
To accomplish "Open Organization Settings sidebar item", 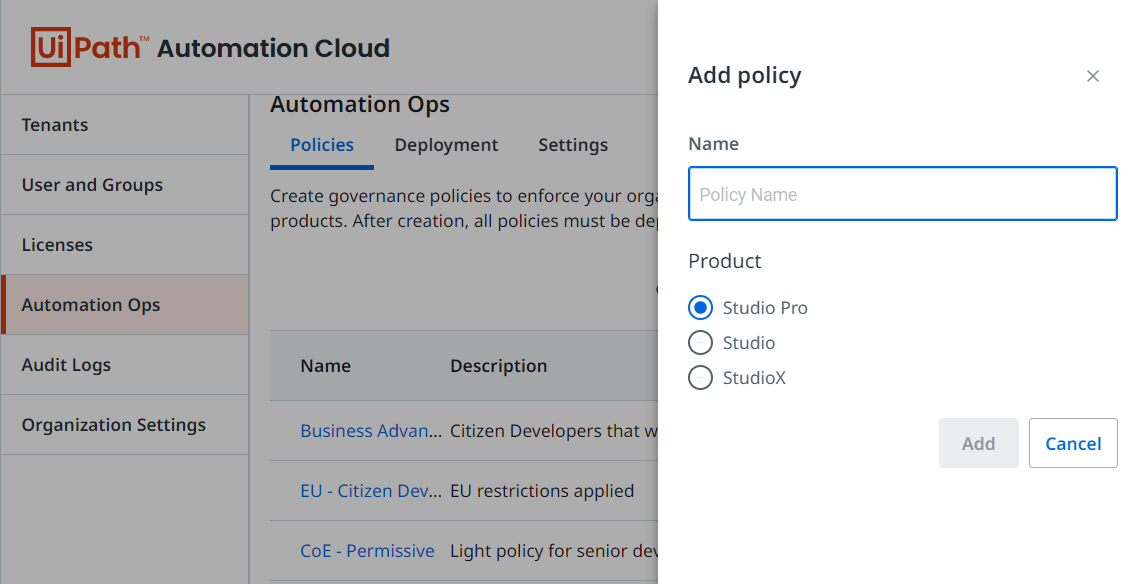I will click(124, 424).
